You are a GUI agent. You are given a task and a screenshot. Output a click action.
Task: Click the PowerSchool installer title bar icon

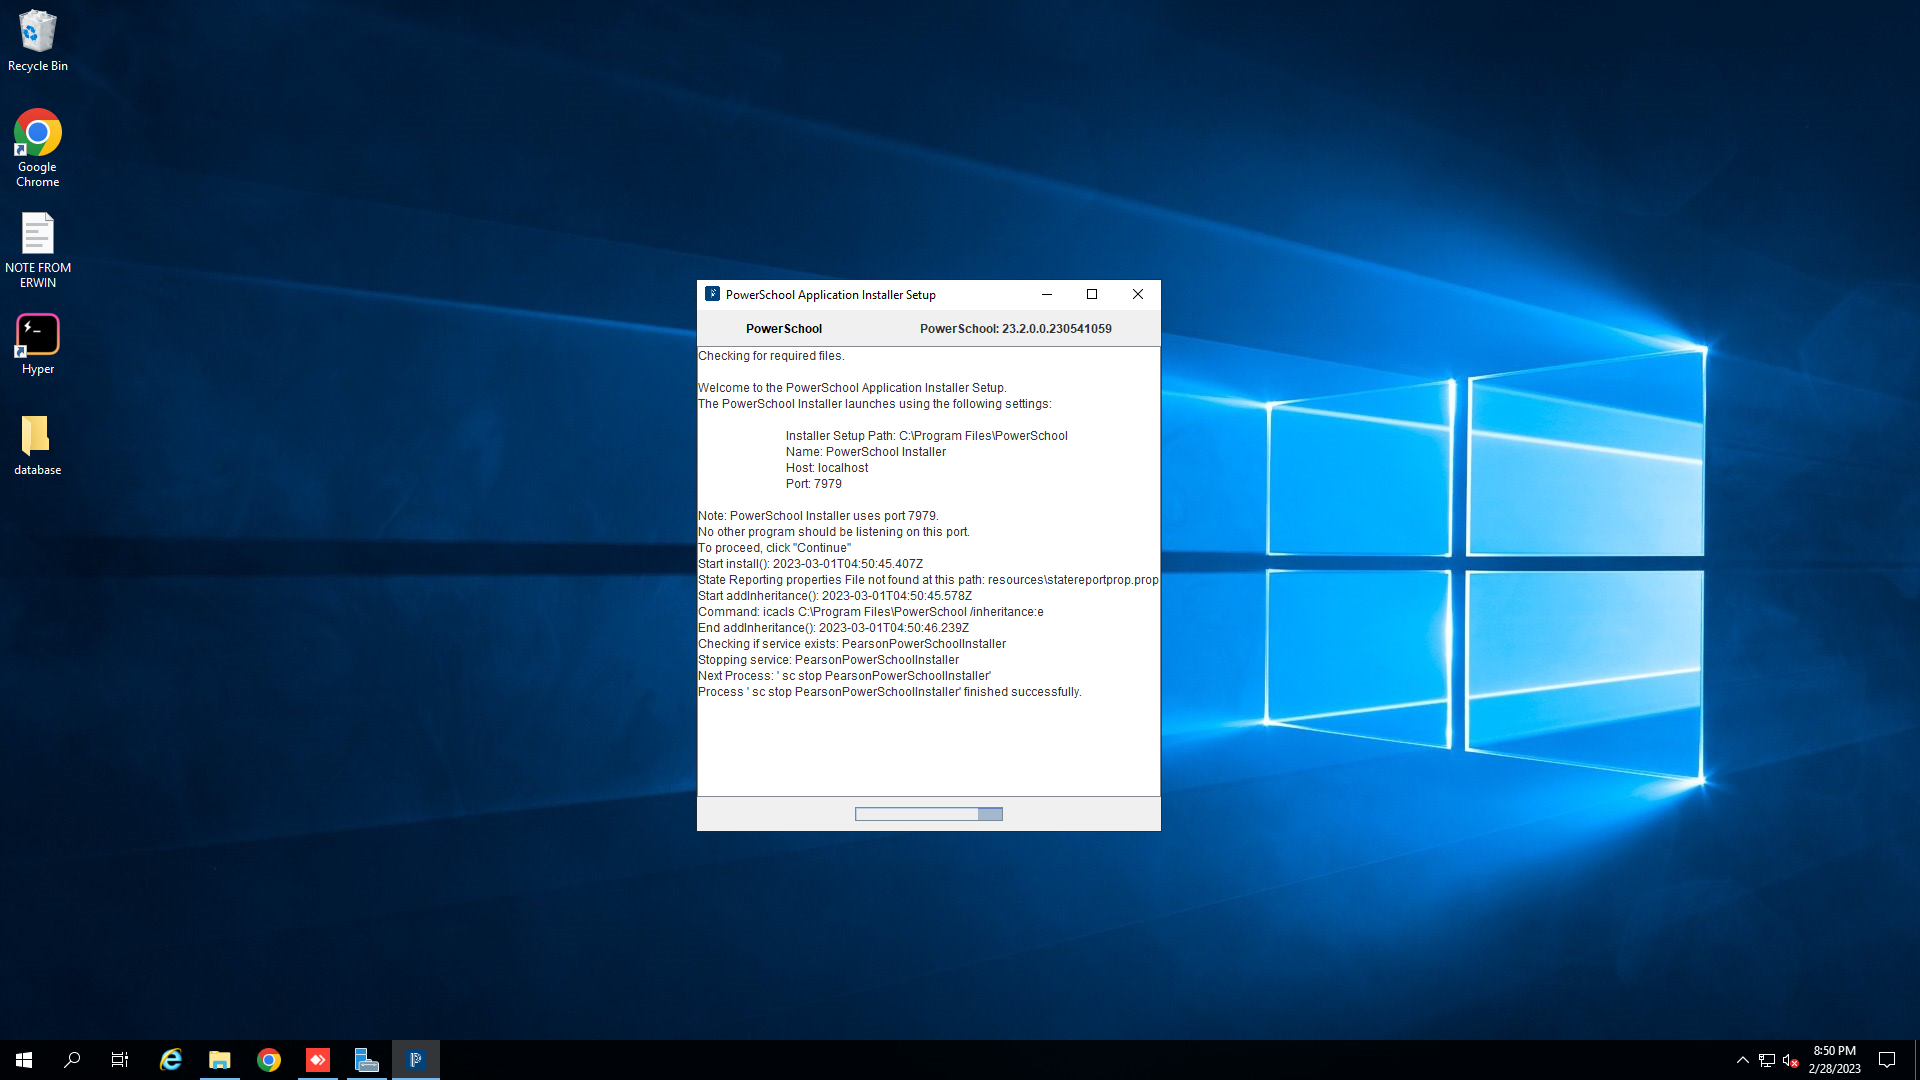pyautogui.click(x=712, y=294)
